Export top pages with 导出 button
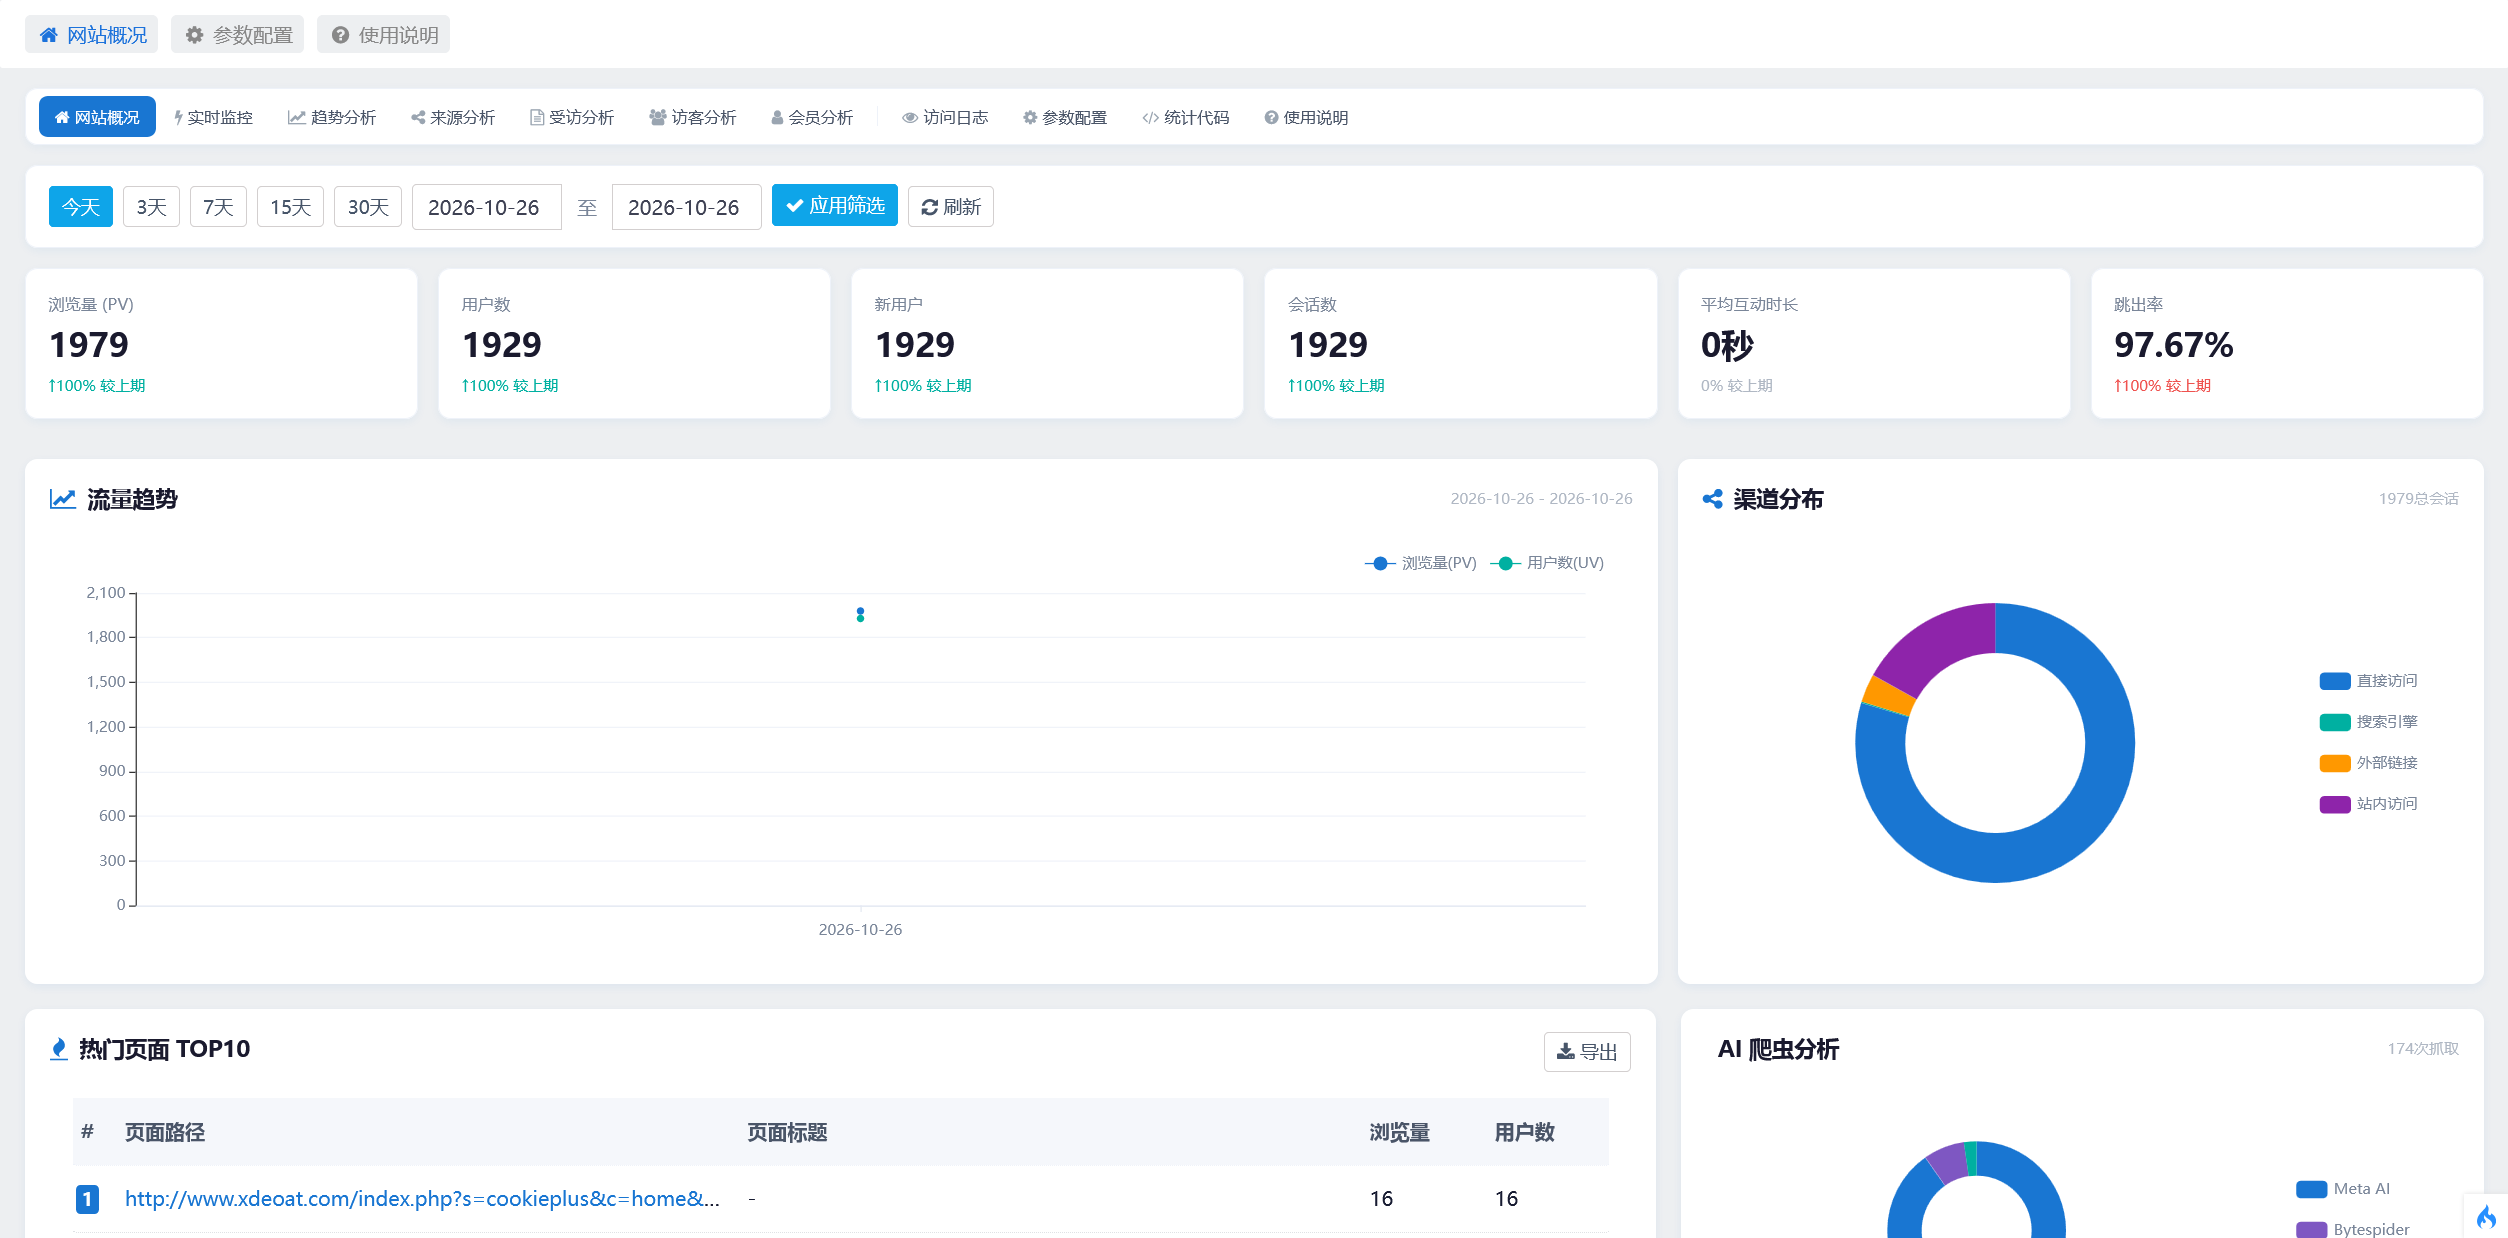 pos(1587,1052)
